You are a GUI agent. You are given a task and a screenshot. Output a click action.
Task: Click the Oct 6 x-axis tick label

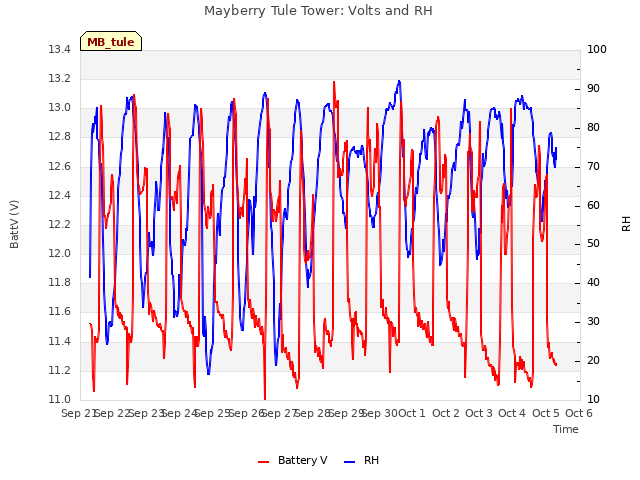pos(579,413)
